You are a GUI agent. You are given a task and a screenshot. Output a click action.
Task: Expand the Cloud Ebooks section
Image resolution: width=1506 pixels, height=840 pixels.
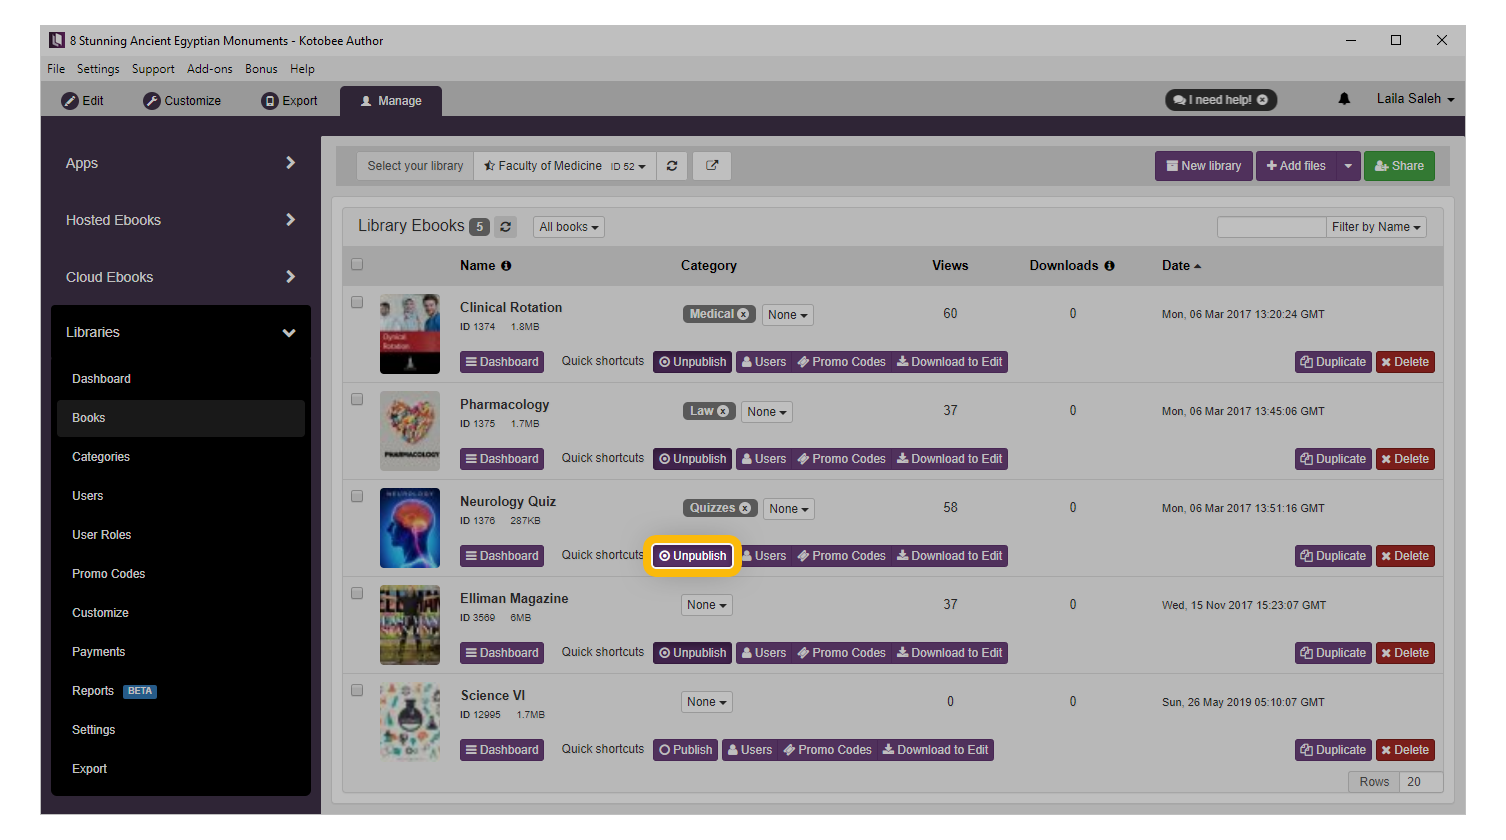(x=180, y=277)
